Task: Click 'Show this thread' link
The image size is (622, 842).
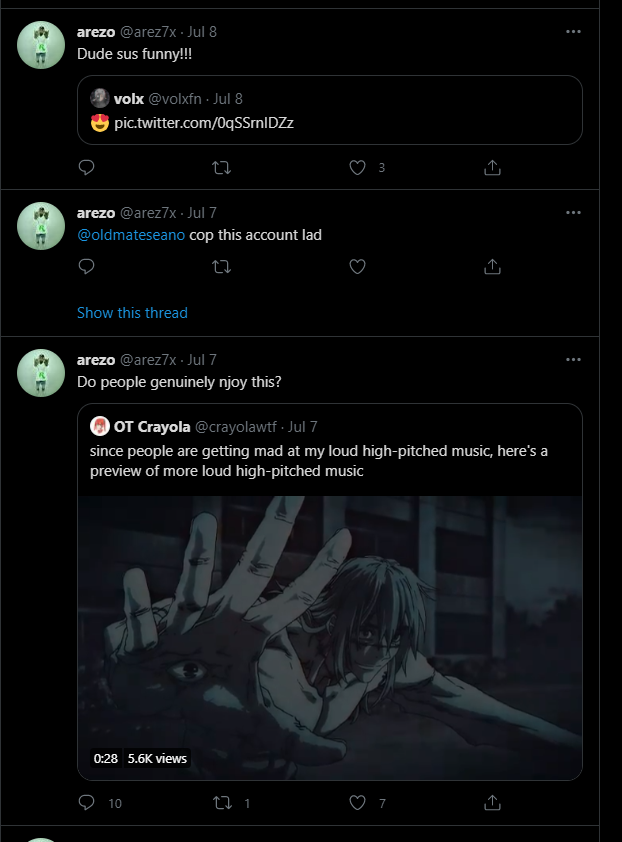Action: click(132, 313)
